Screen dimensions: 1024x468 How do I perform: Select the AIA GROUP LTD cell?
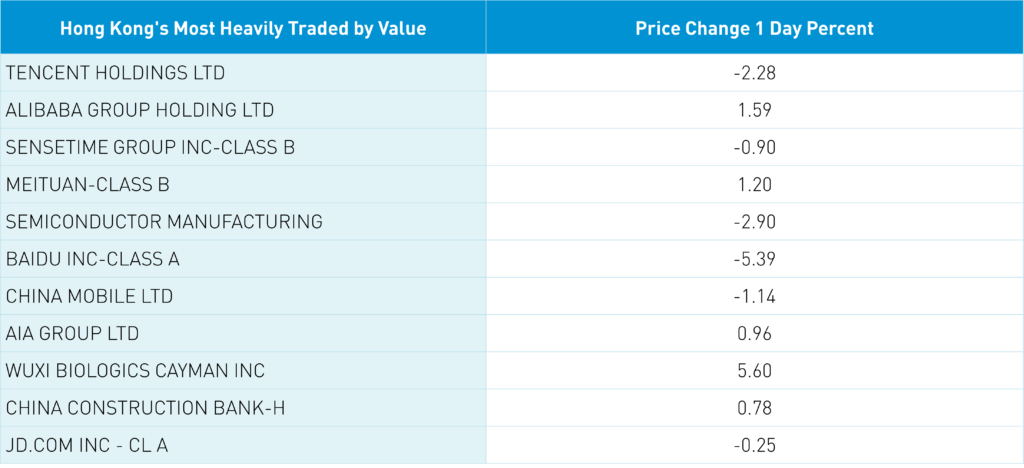point(72,333)
